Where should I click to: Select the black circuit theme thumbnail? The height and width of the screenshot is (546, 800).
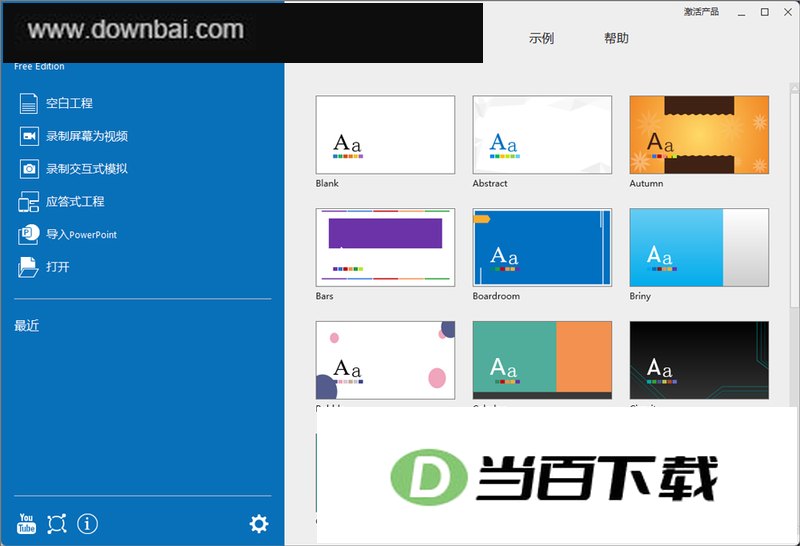(699, 360)
